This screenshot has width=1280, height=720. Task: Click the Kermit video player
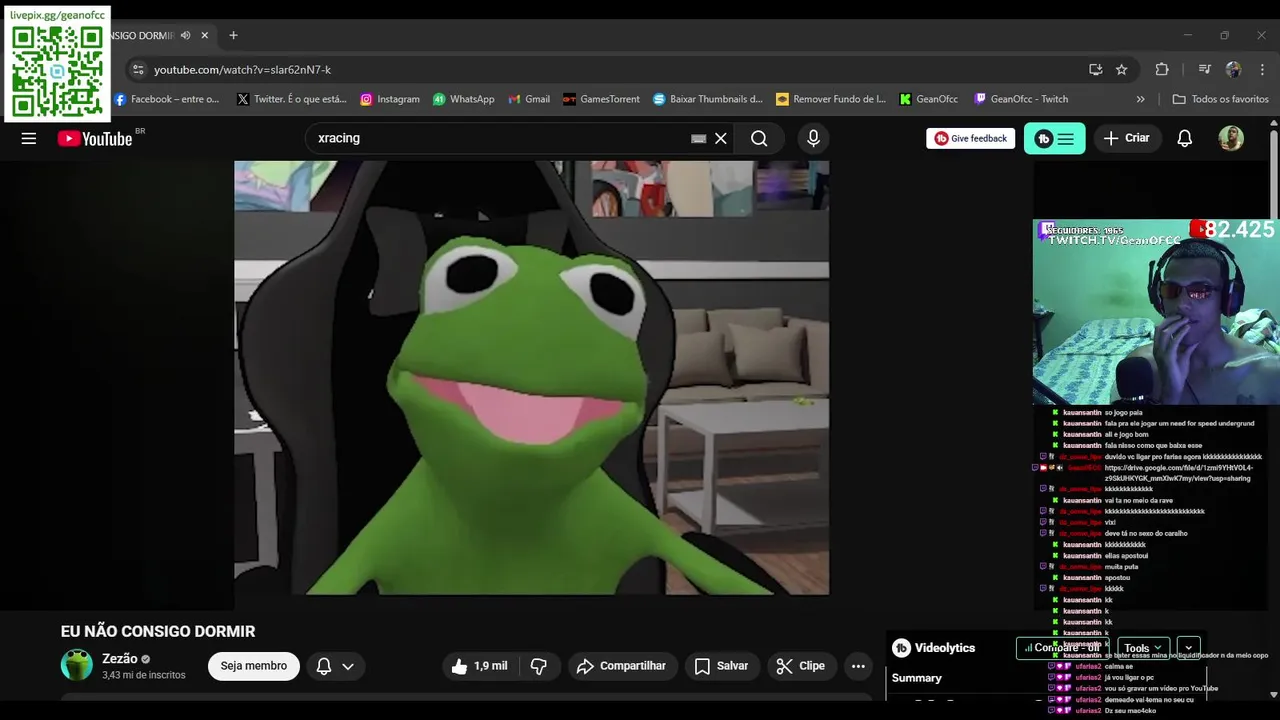[x=531, y=378]
